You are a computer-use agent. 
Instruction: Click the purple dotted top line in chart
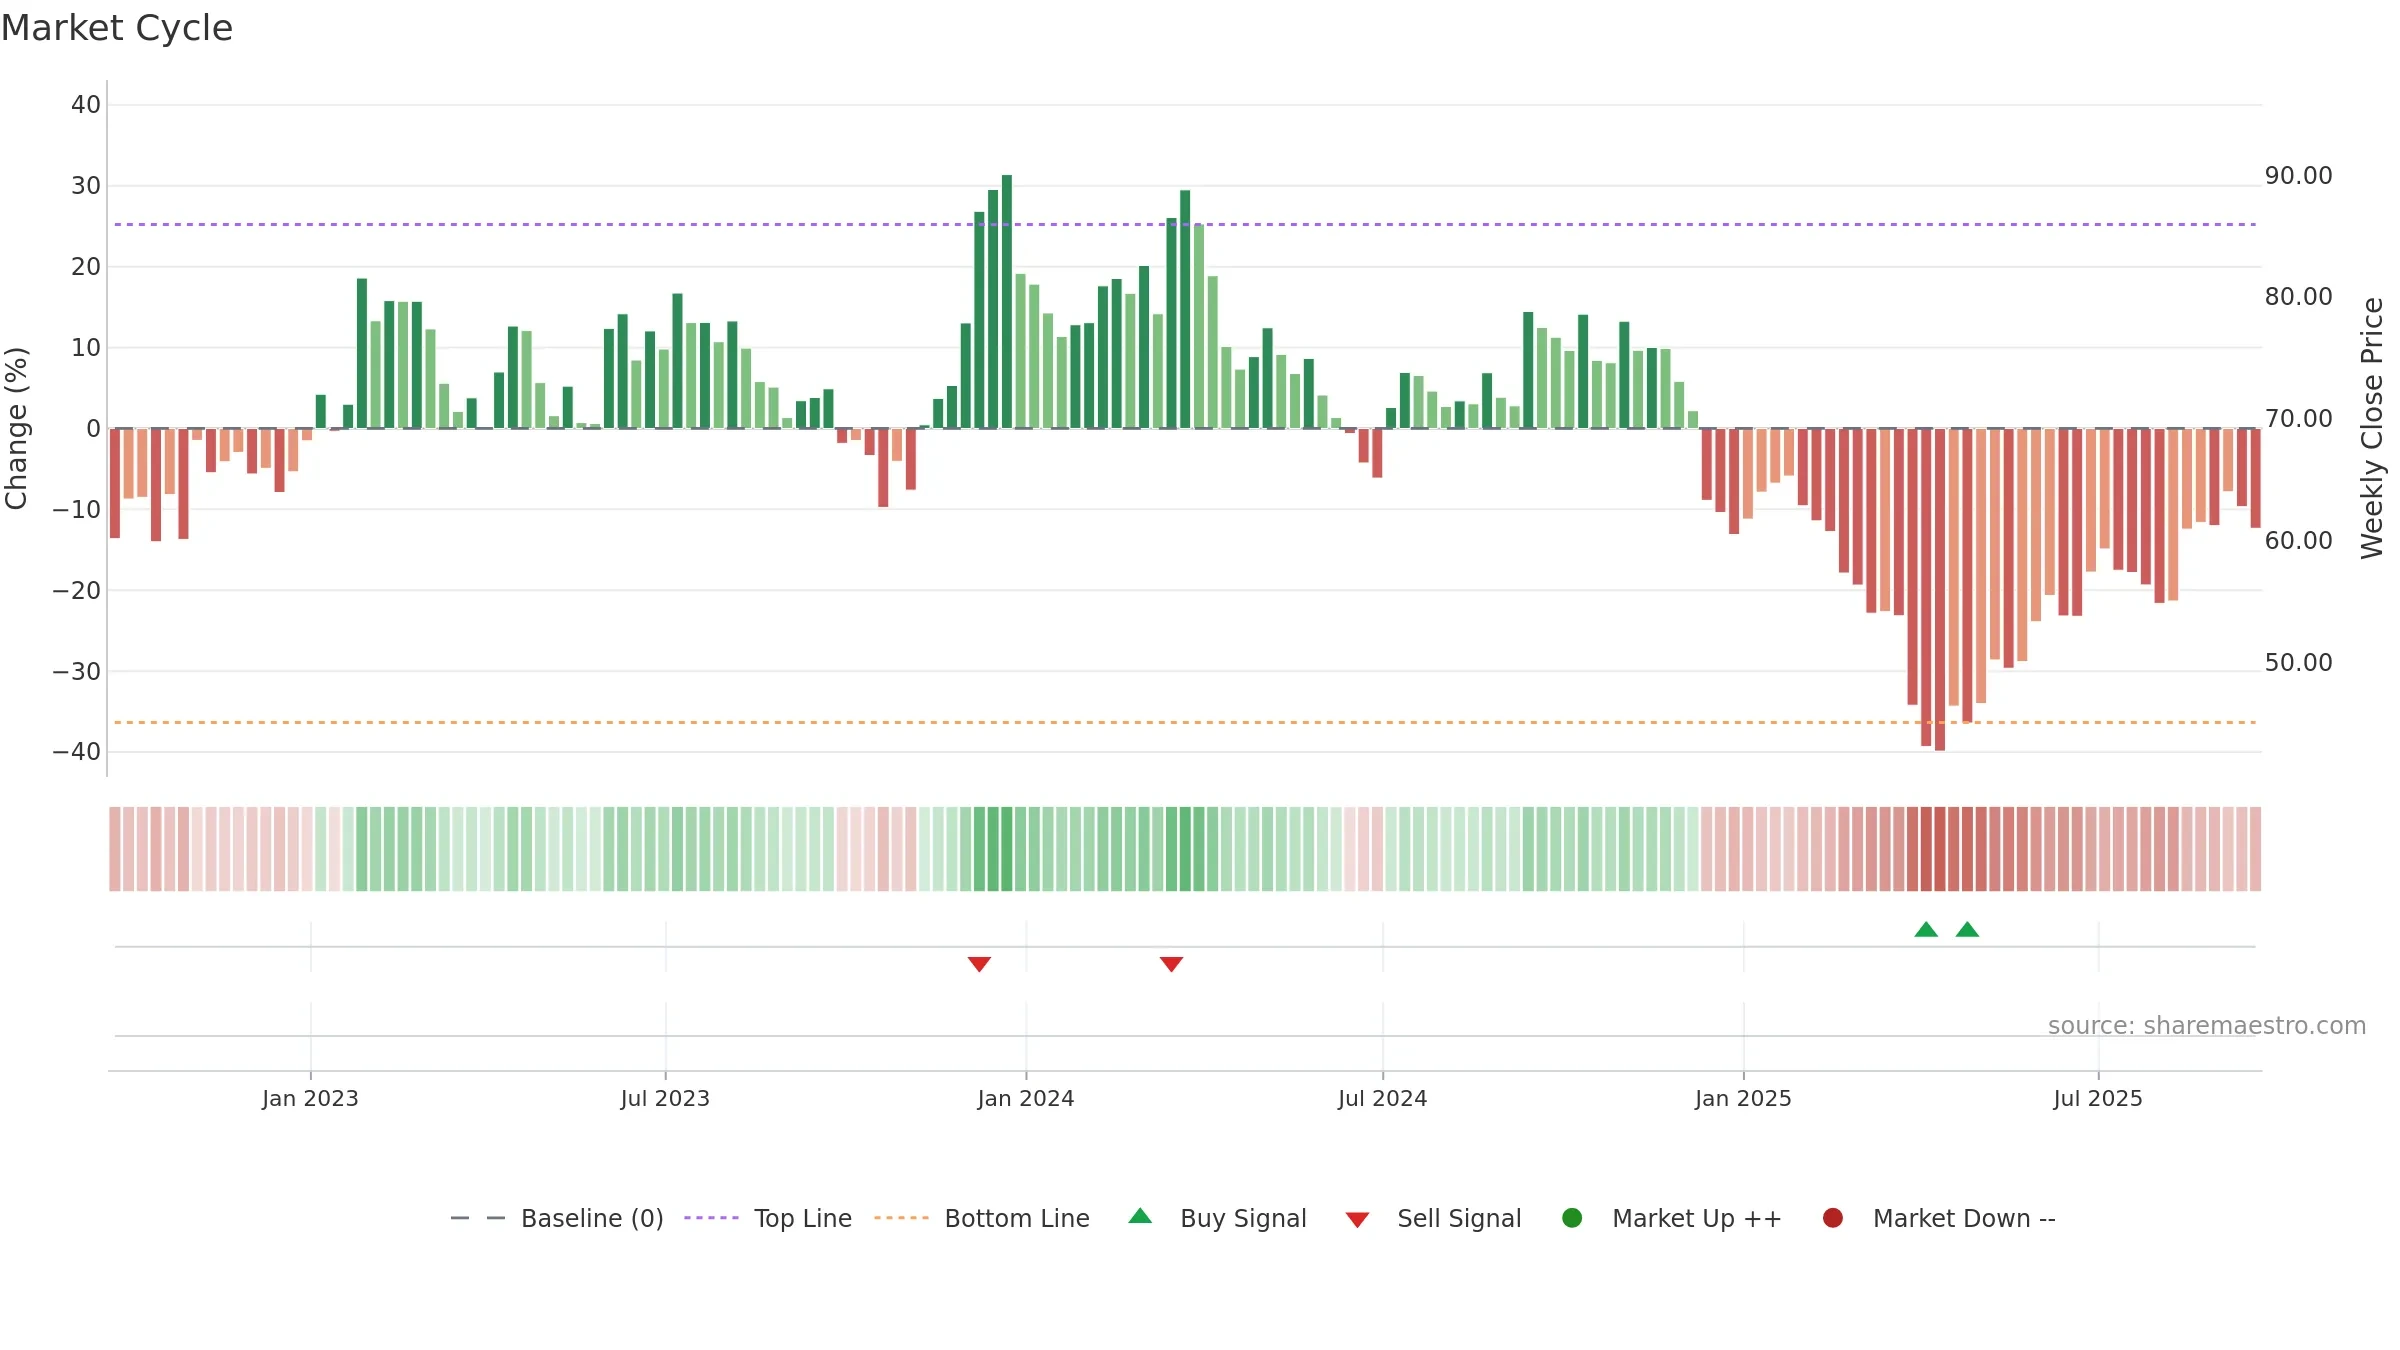pos(1185,224)
